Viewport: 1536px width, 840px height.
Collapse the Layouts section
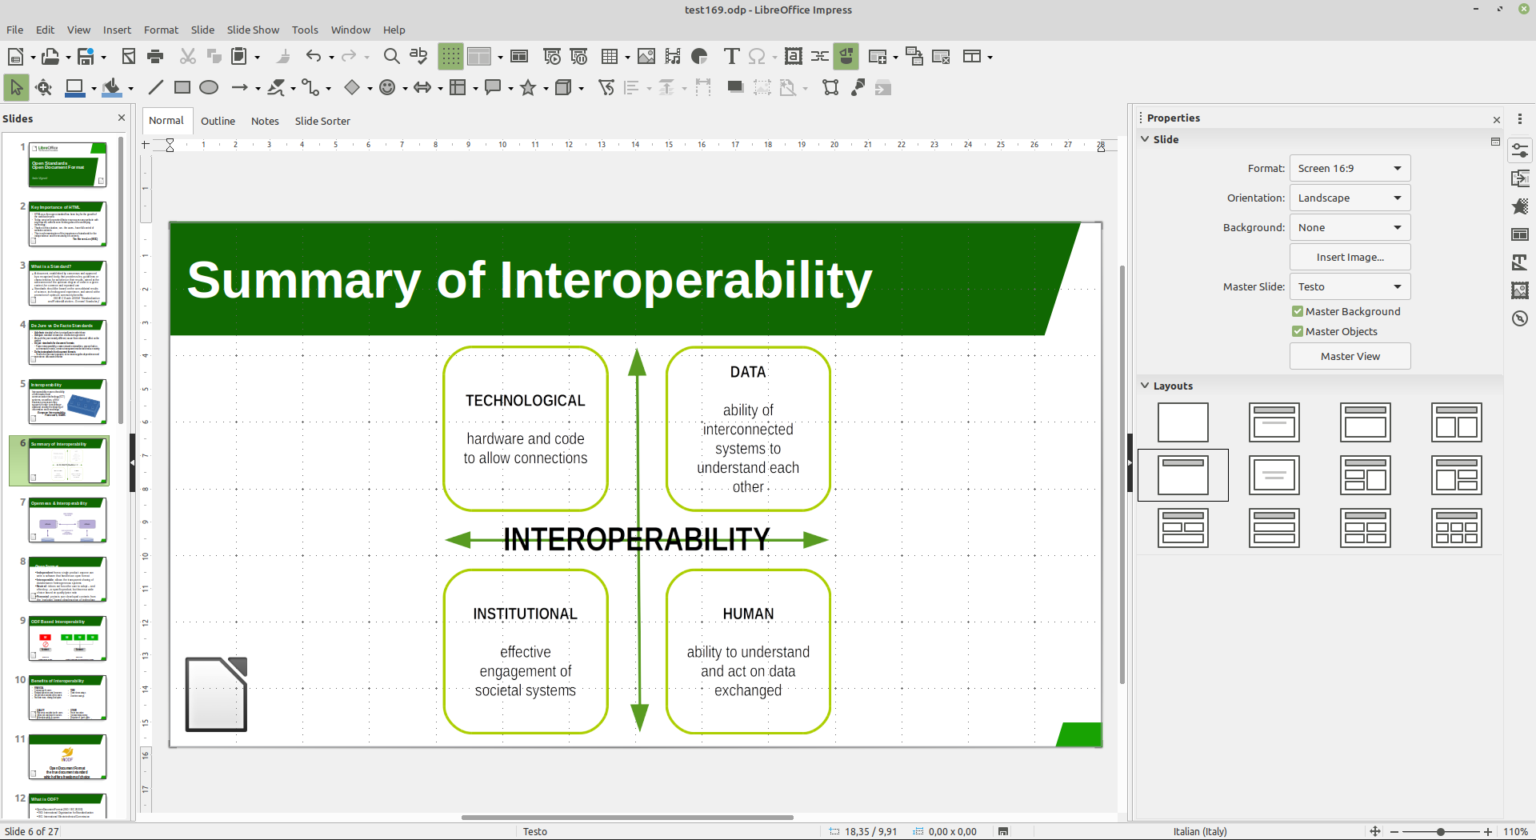[1144, 385]
